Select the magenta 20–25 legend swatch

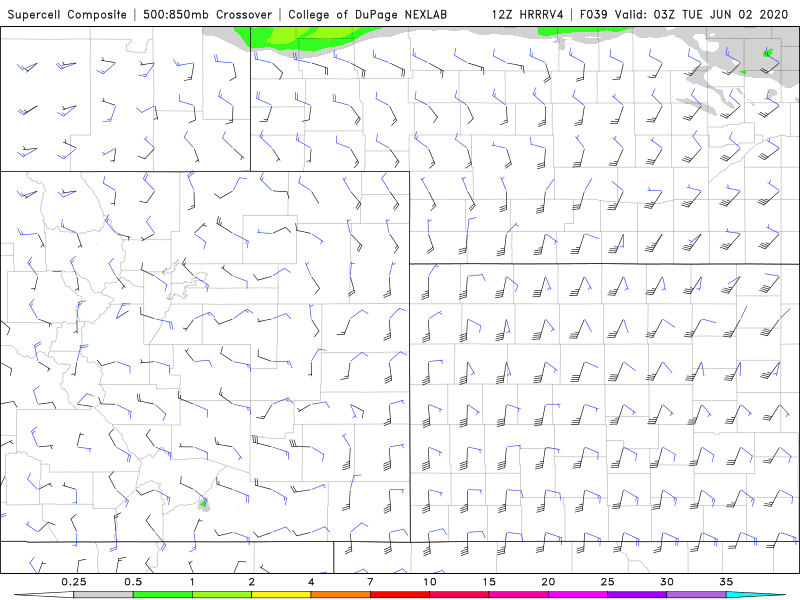[578, 595]
